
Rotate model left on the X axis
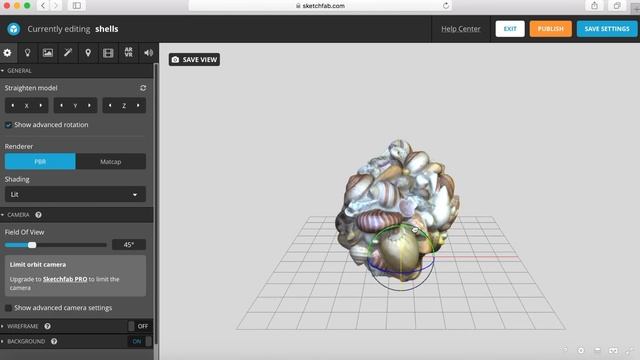pyautogui.click(x=13, y=106)
